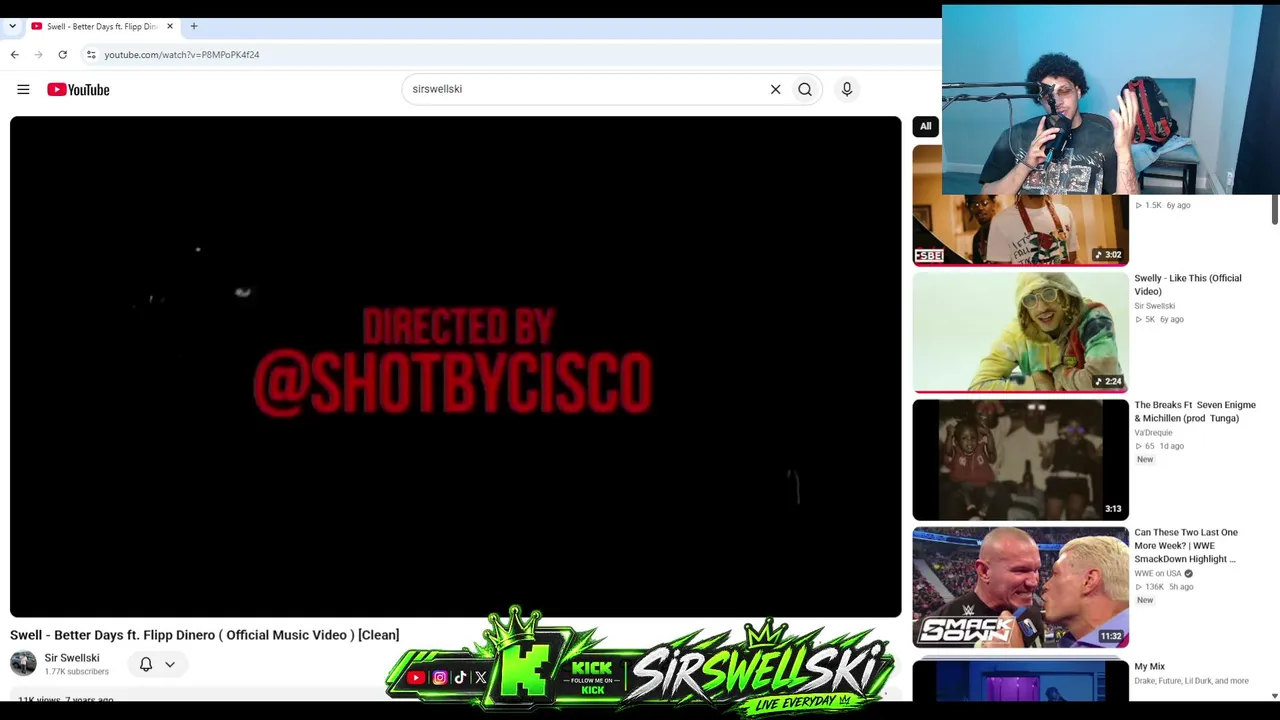Click the scrollbar down arrow

tap(1274, 695)
